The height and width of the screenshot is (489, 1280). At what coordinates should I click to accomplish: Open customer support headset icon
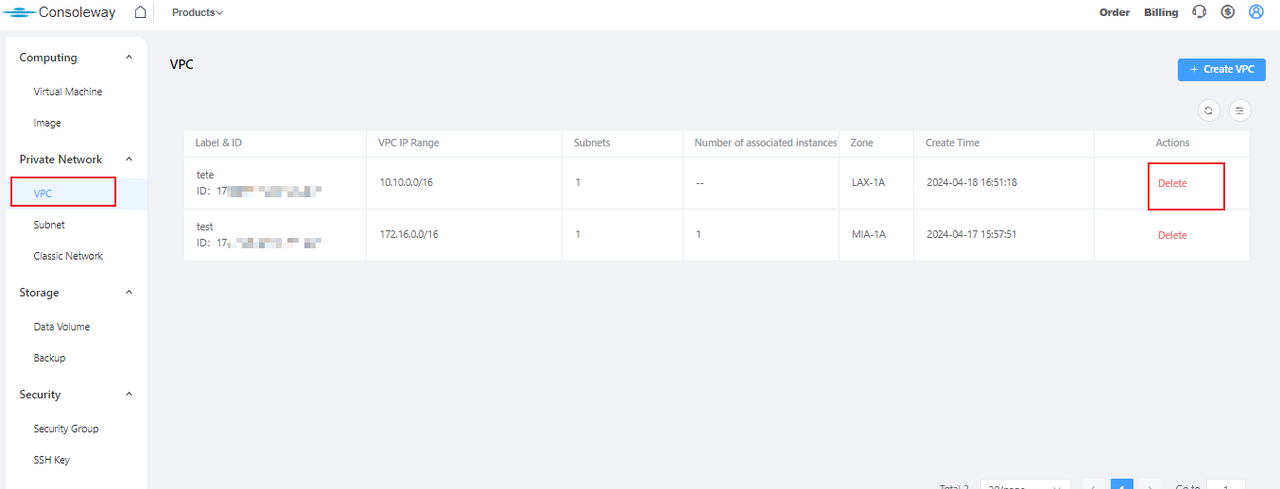click(x=1200, y=13)
